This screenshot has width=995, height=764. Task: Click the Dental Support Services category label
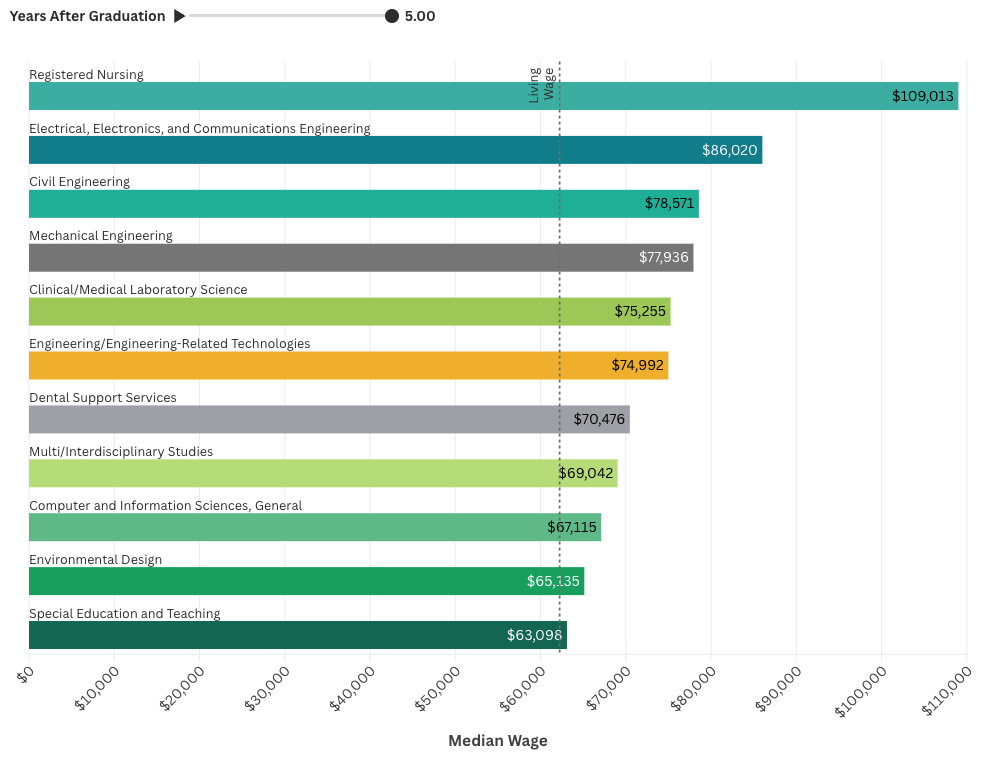click(x=103, y=397)
